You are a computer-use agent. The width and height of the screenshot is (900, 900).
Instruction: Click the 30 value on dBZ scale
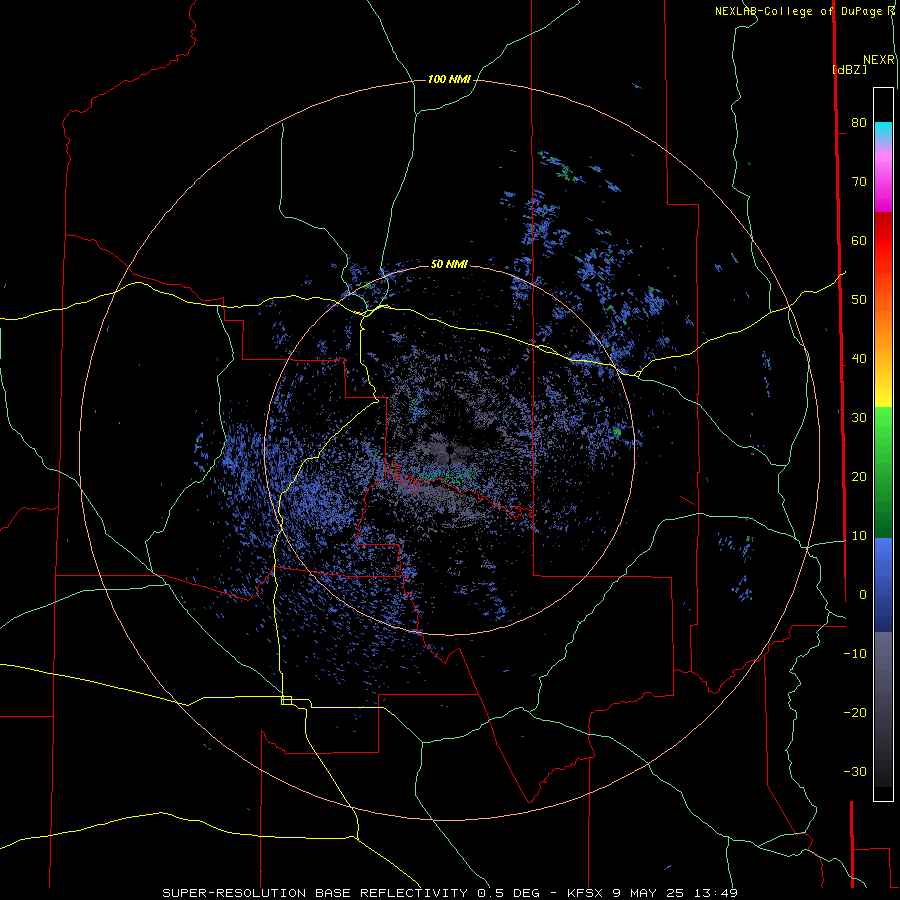tap(859, 418)
